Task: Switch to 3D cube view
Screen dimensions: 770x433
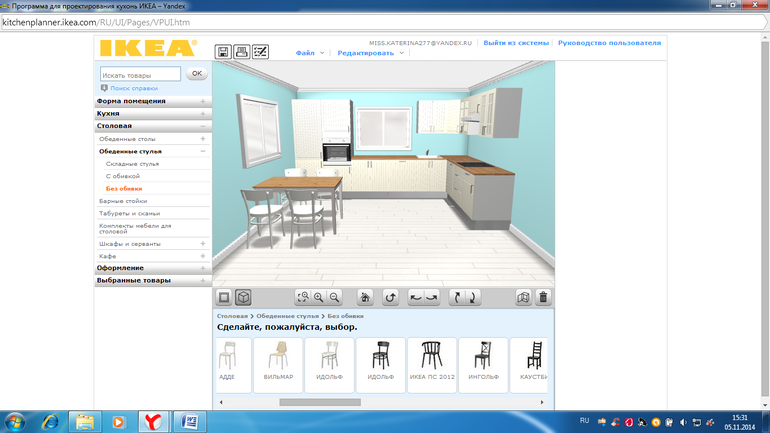Action: pos(242,297)
